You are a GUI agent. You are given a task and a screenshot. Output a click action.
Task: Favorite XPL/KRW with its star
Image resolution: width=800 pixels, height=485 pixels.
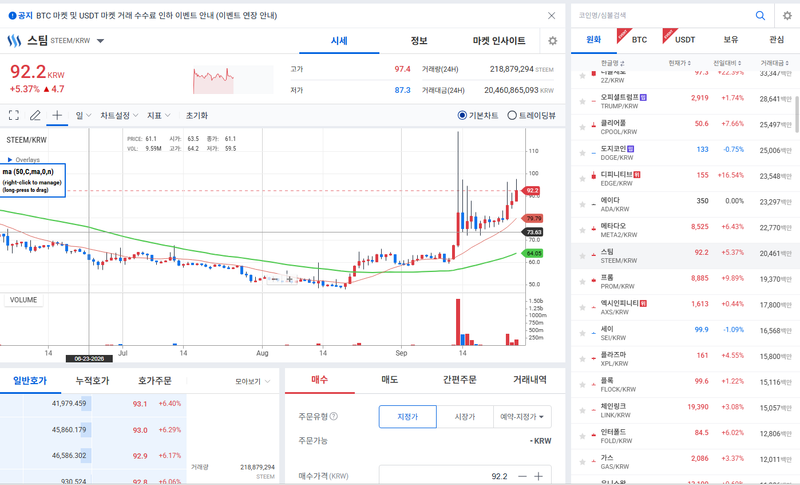point(582,359)
